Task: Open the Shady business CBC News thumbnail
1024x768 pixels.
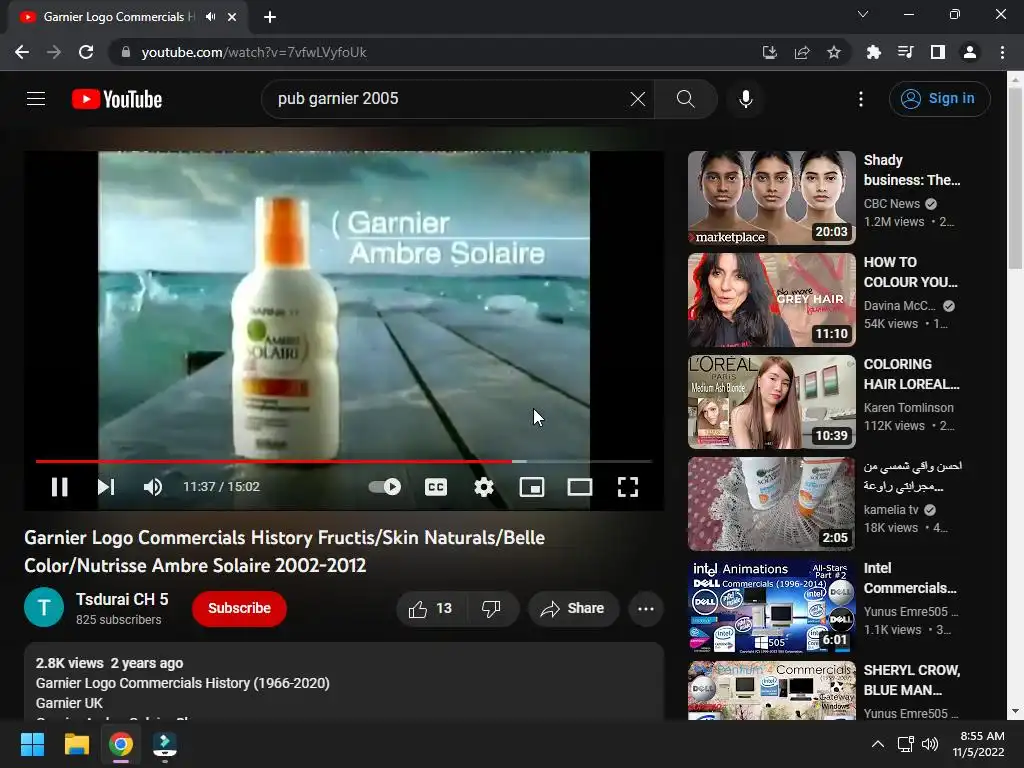Action: (771, 198)
